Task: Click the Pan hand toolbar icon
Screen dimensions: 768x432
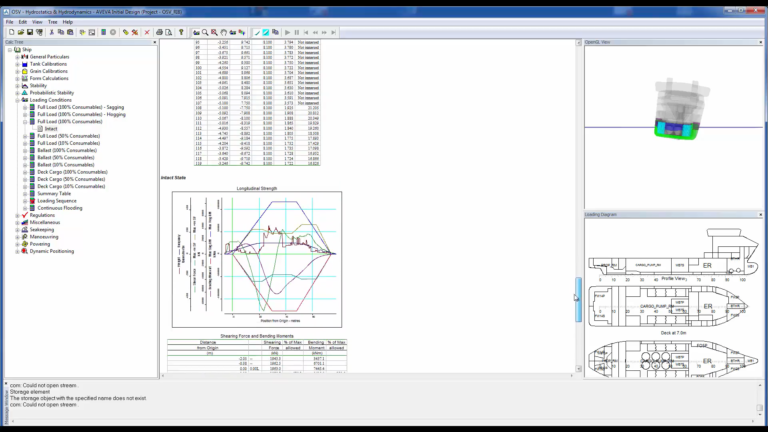Action: pyautogui.click(x=223, y=32)
